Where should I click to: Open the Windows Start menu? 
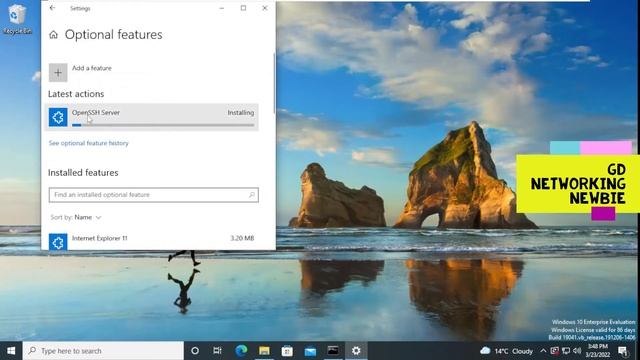11,351
